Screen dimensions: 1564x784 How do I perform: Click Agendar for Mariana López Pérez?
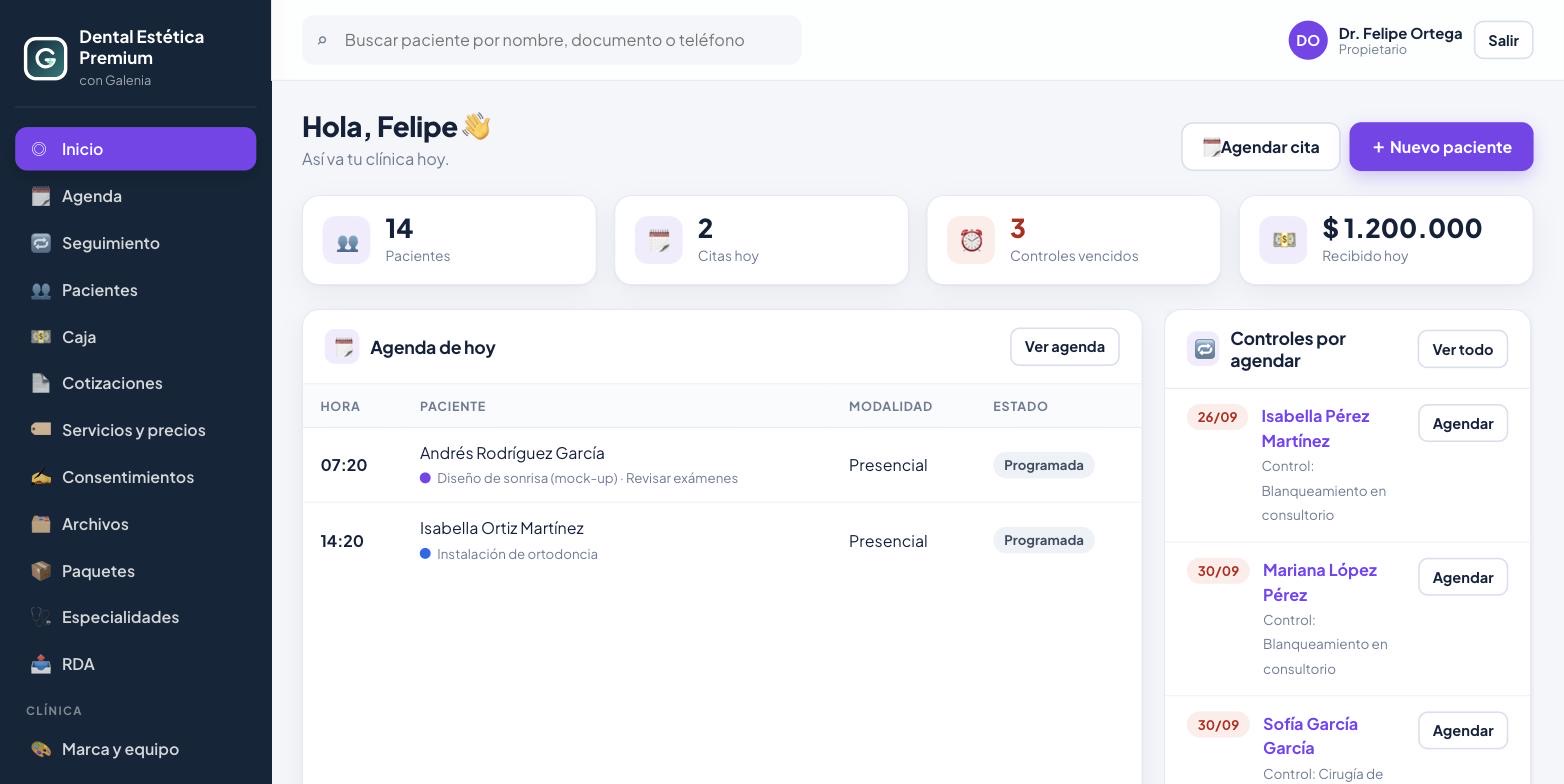pyautogui.click(x=1462, y=577)
